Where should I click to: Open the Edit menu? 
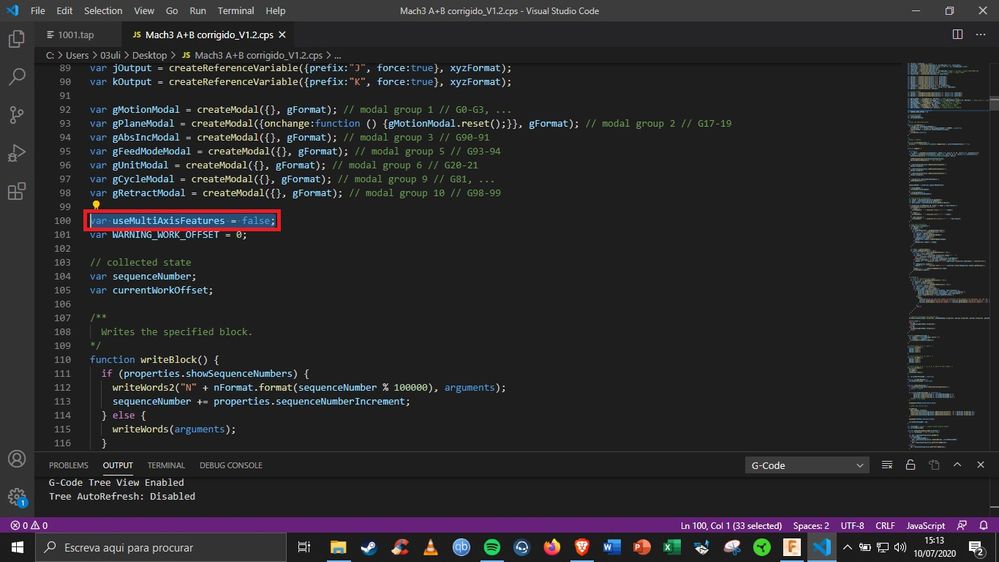tap(64, 11)
